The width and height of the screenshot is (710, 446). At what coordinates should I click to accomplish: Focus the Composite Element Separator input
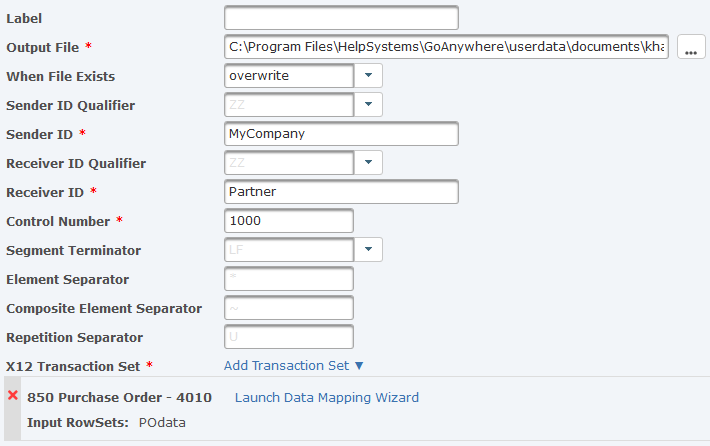coord(289,308)
